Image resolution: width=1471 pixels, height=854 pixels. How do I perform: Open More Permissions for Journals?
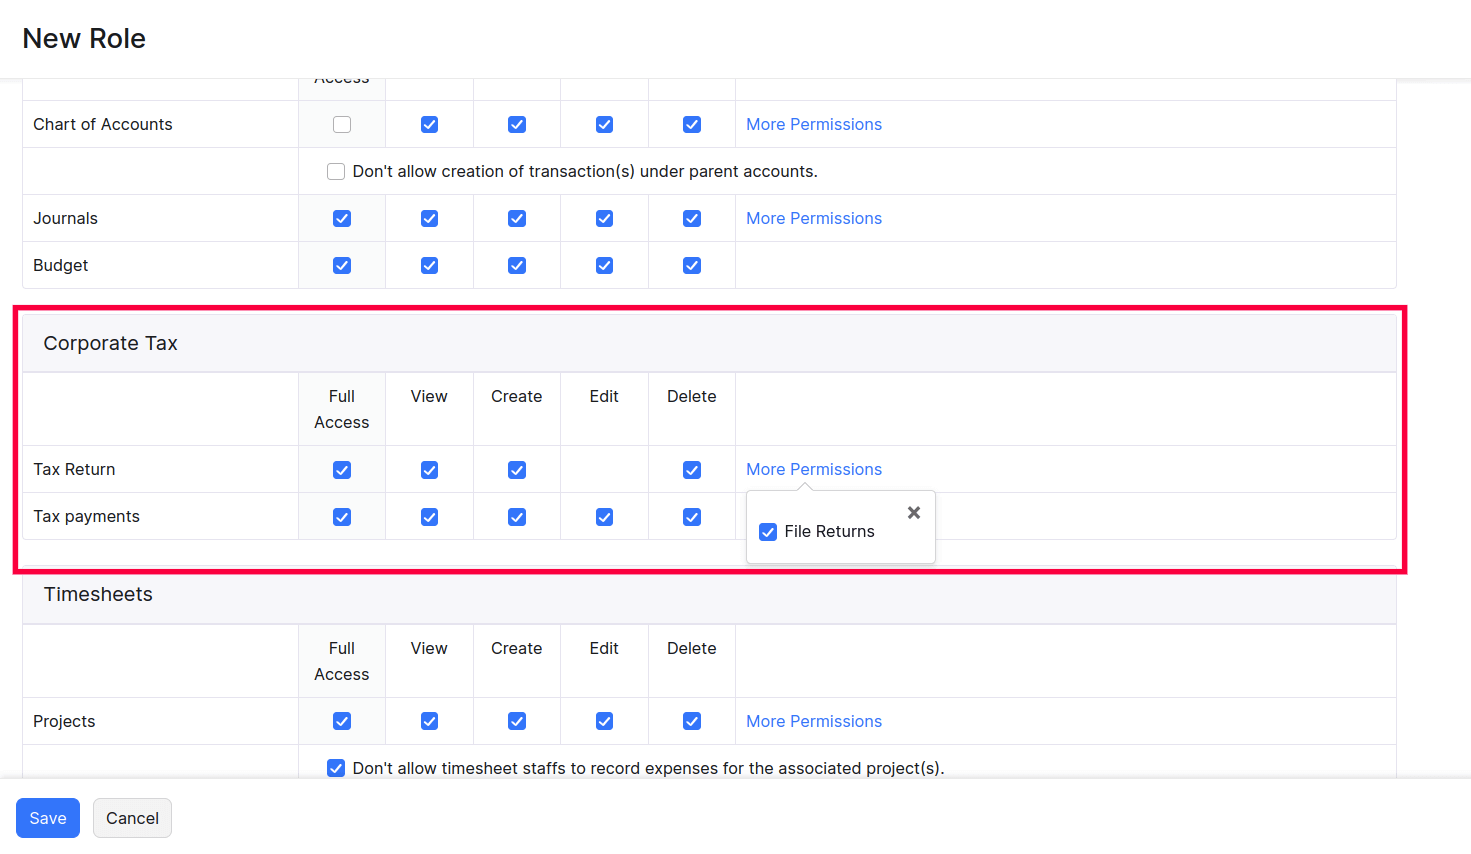(x=813, y=218)
